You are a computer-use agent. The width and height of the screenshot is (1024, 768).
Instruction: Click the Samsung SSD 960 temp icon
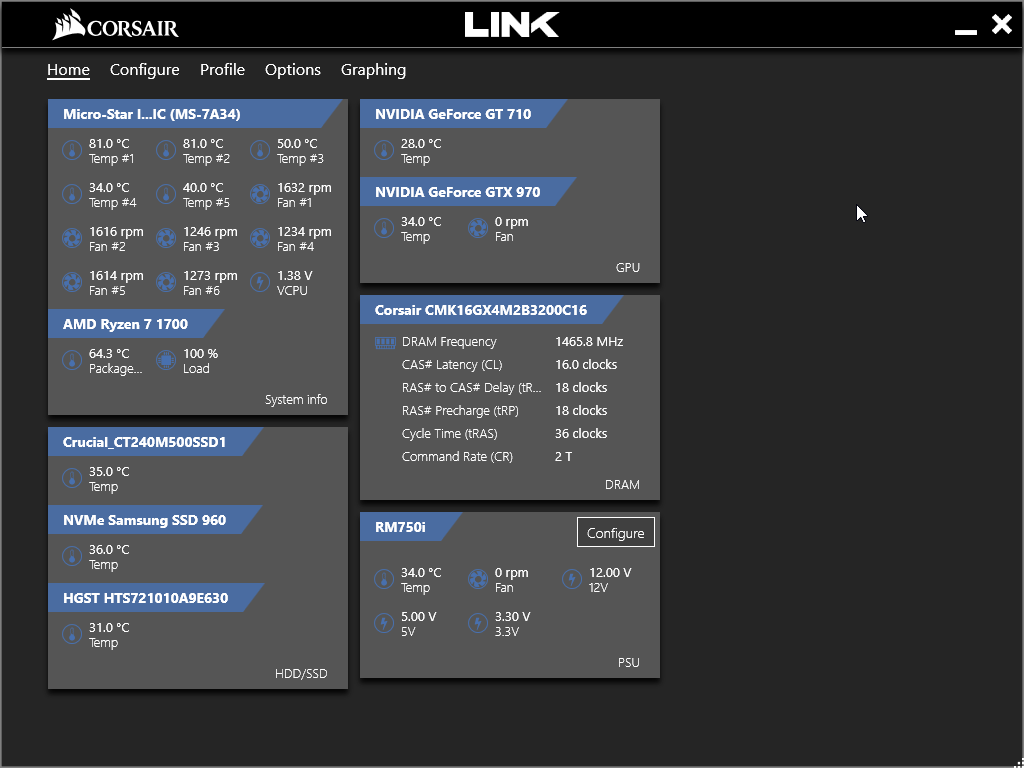(71, 556)
